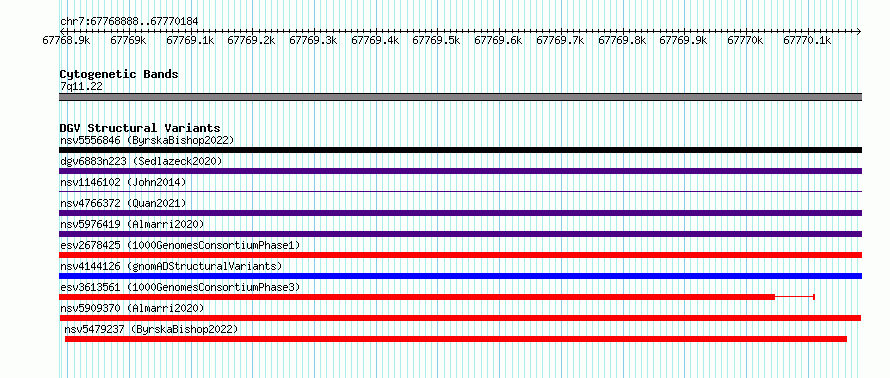Click the purple nsv4766372 variant bar
The height and width of the screenshot is (378, 890).
[x=460, y=213]
